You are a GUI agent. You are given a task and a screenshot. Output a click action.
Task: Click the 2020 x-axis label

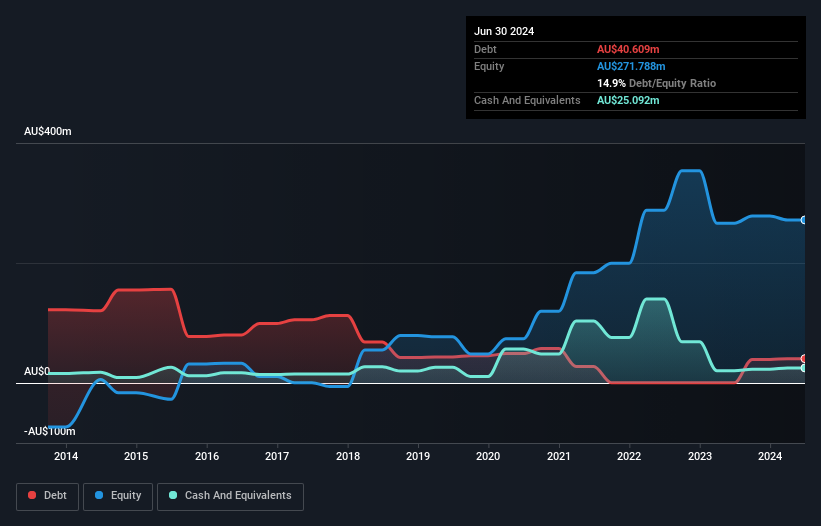click(x=488, y=456)
